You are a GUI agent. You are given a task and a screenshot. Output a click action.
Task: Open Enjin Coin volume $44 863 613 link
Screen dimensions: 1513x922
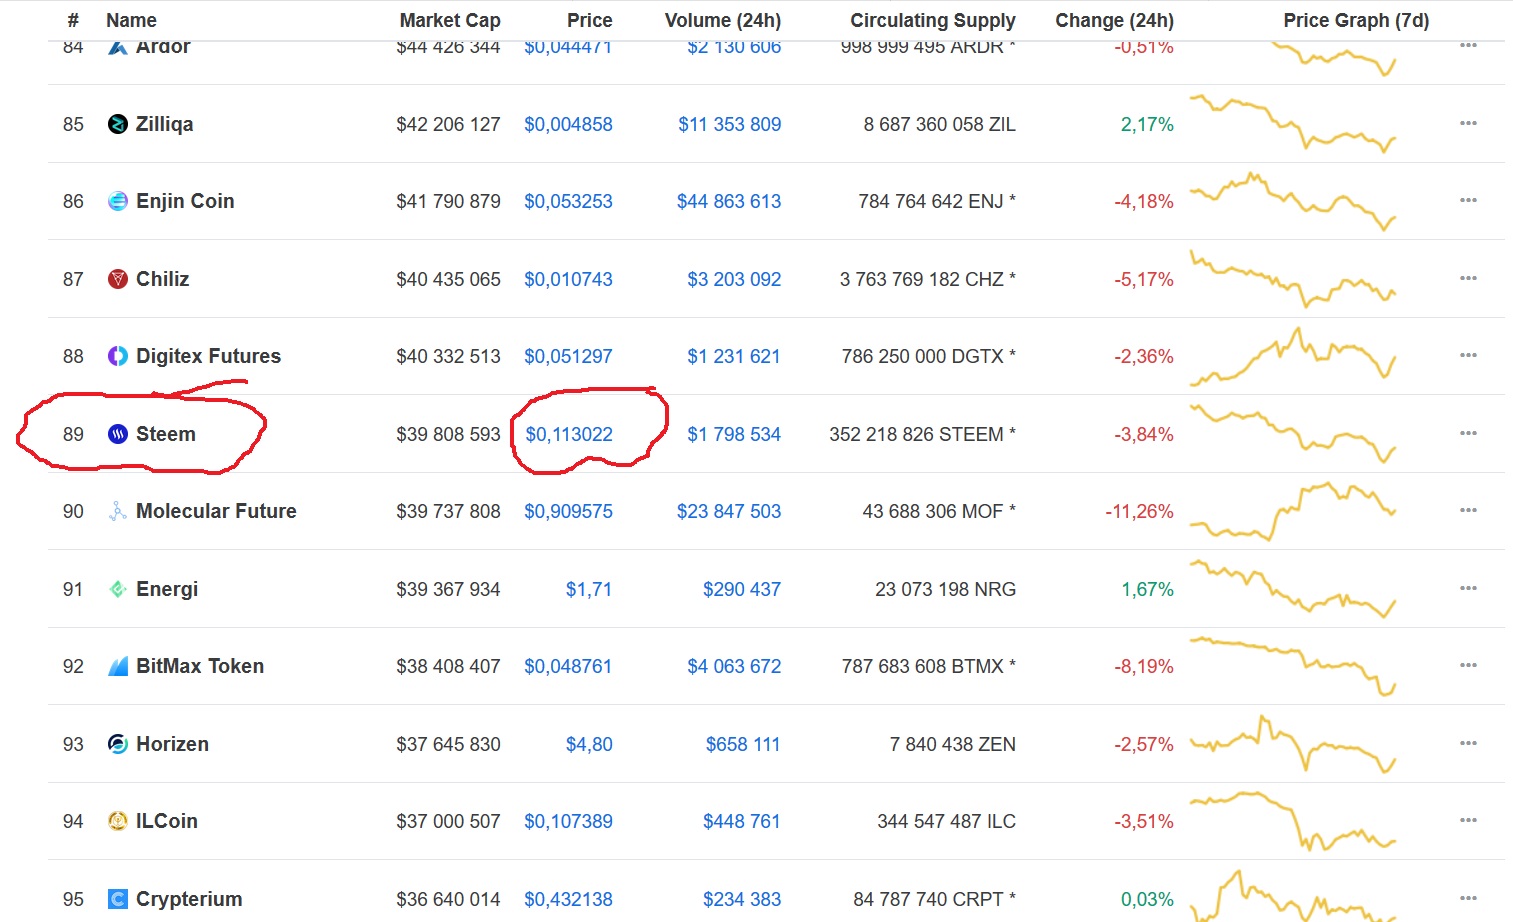pyautogui.click(x=728, y=201)
